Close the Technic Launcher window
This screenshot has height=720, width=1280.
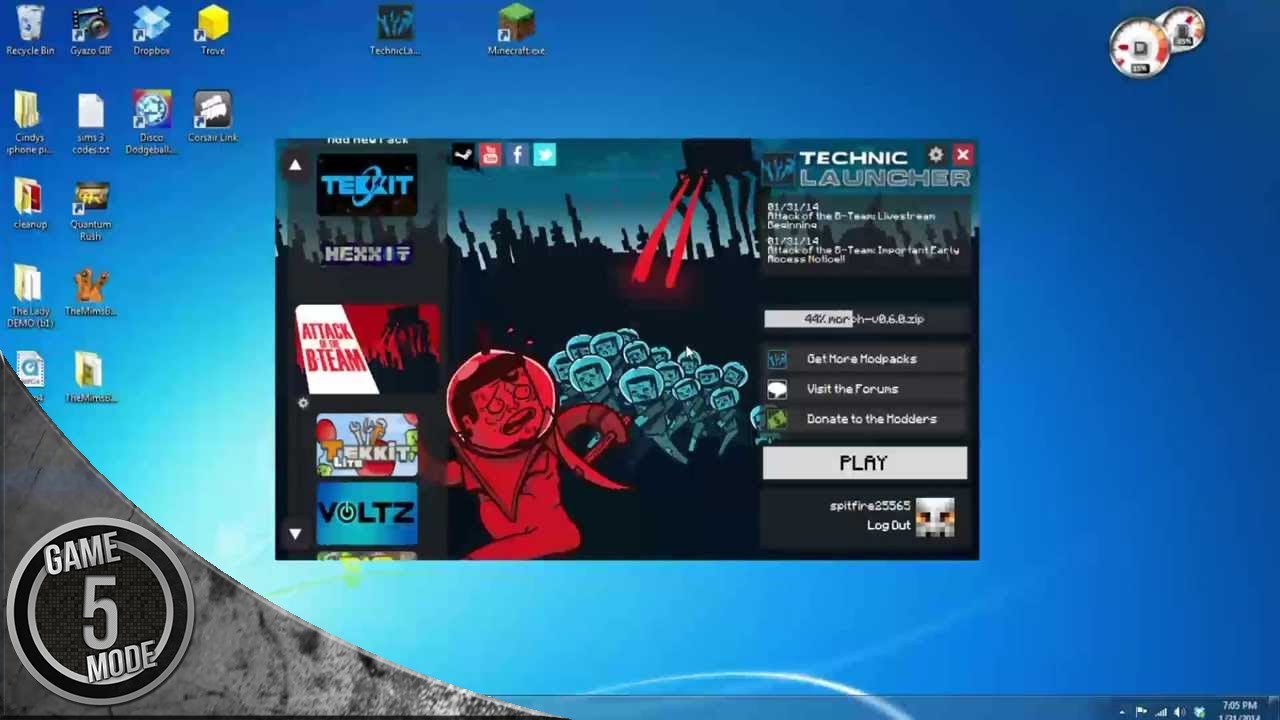click(962, 154)
